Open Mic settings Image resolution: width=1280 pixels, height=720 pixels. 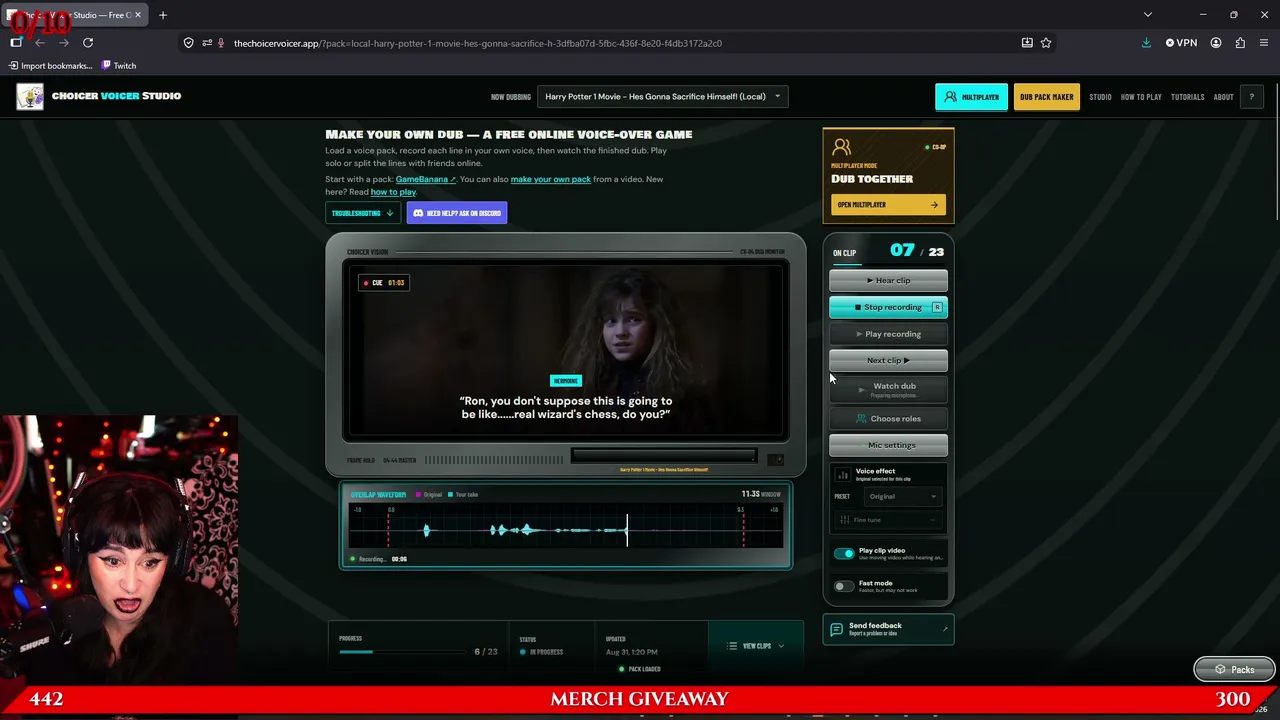tap(888, 445)
